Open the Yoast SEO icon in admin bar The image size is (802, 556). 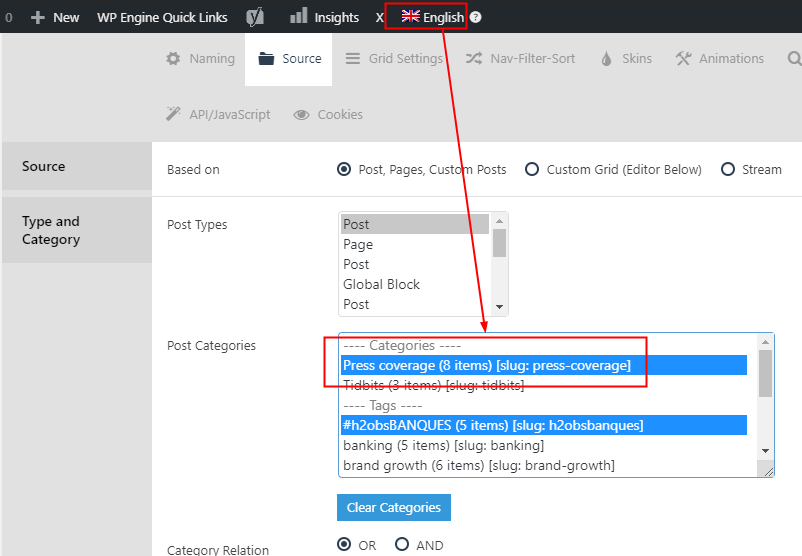255,17
